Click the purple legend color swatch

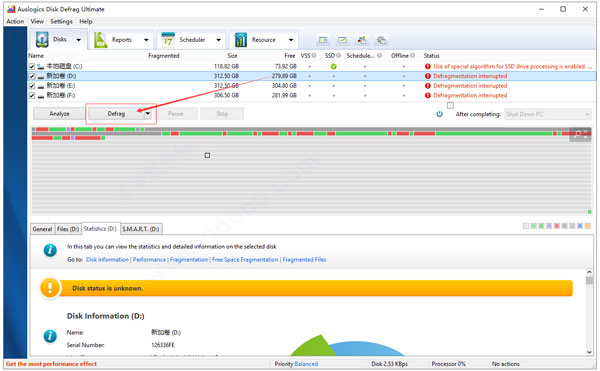(x=549, y=226)
